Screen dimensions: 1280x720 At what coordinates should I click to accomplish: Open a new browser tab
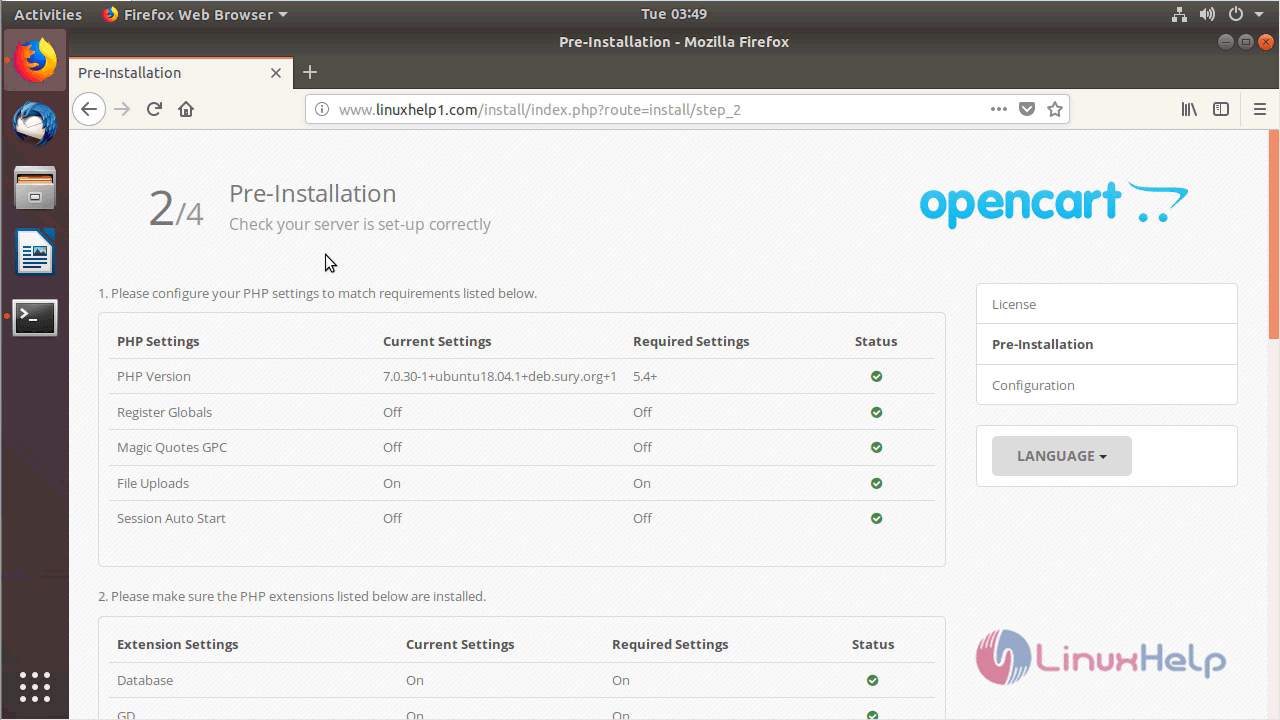click(x=310, y=72)
